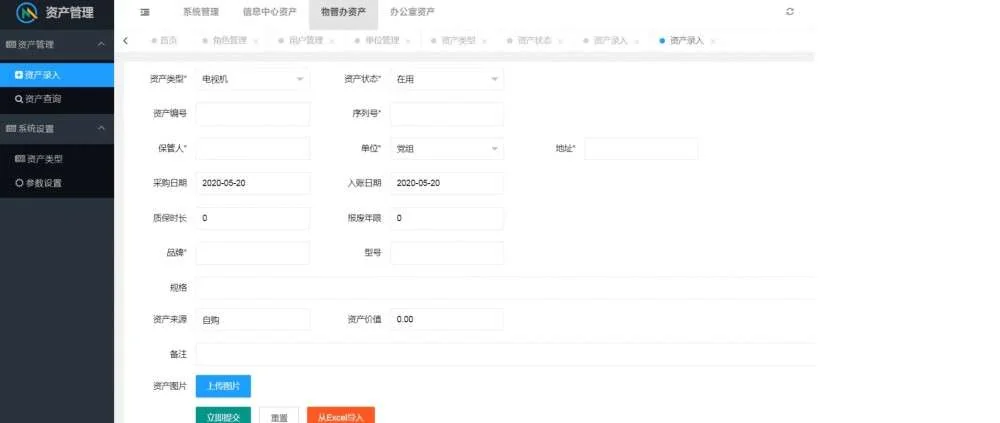Image resolution: width=1000 pixels, height=423 pixels.
Task: Click the refresh icon at top right
Action: (790, 12)
